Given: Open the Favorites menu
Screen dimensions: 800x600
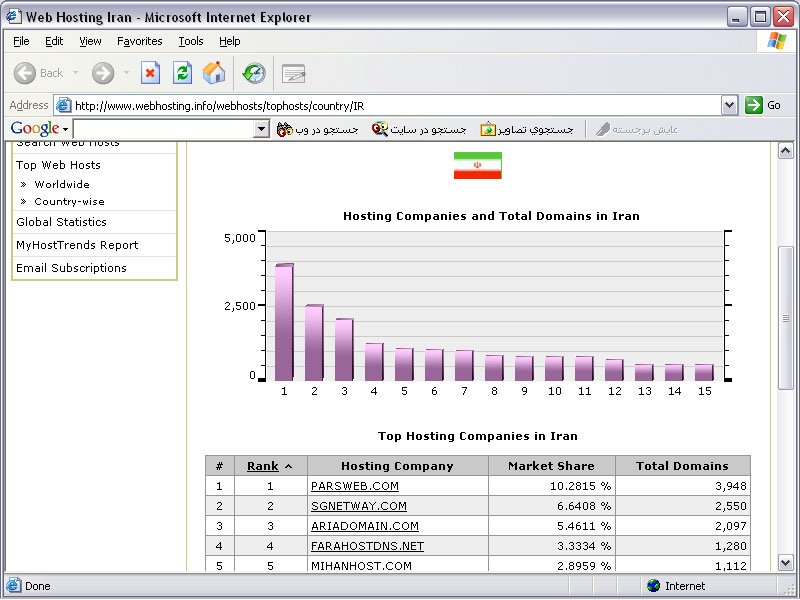Looking at the screenshot, I should 139,41.
